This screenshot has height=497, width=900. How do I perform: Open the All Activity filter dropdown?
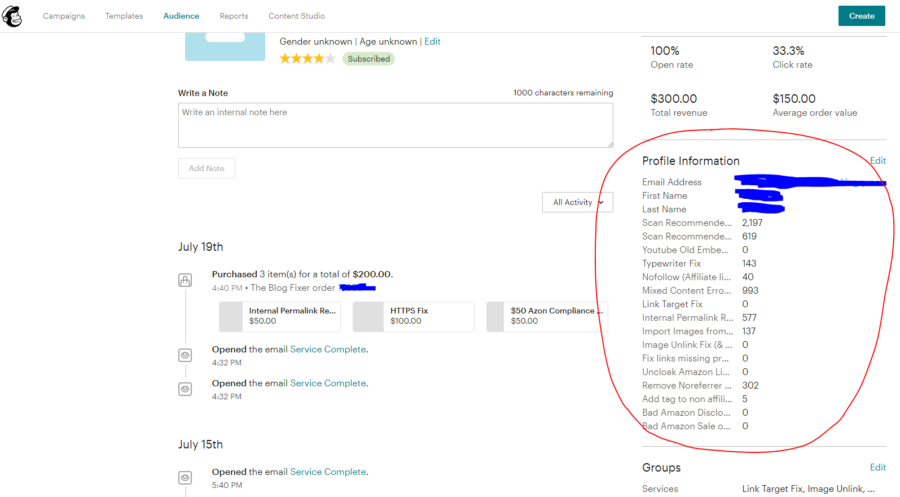tap(577, 202)
